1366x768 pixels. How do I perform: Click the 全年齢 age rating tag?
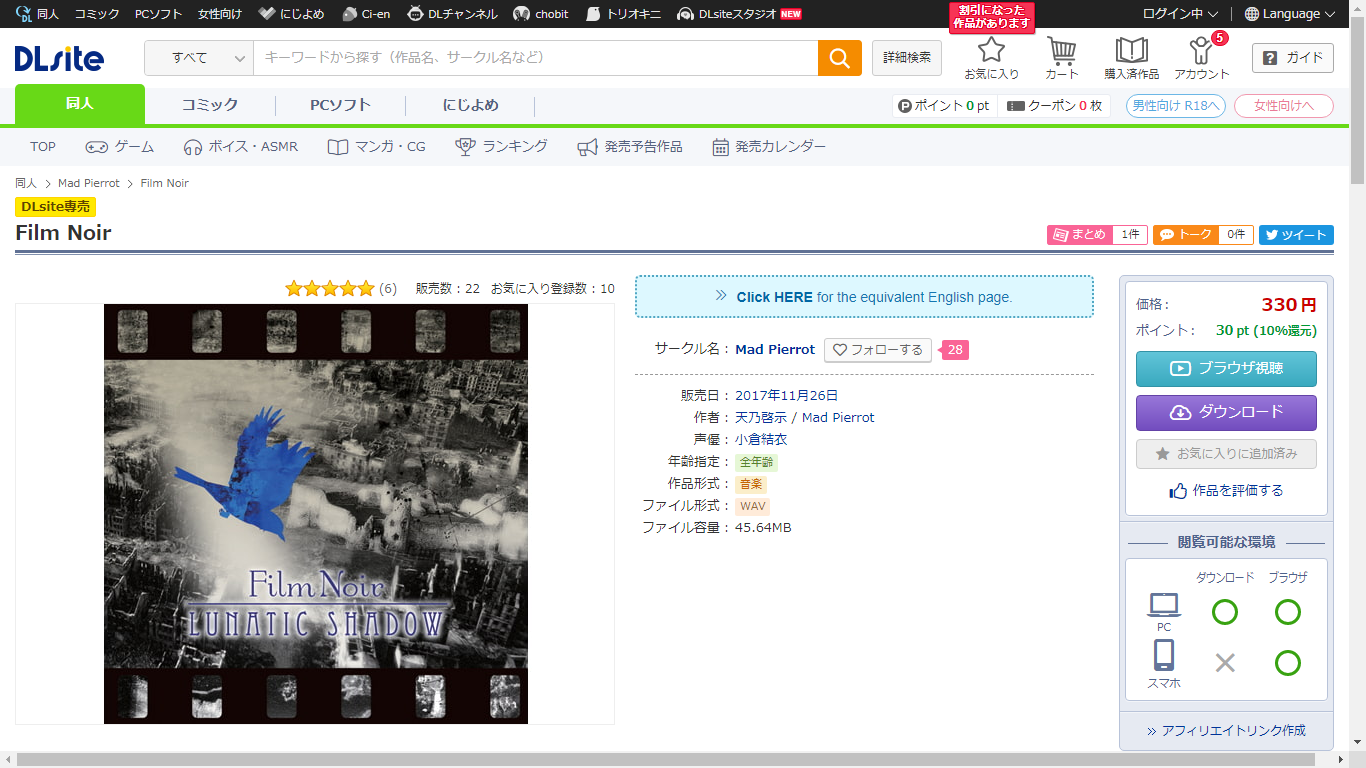[x=756, y=463]
